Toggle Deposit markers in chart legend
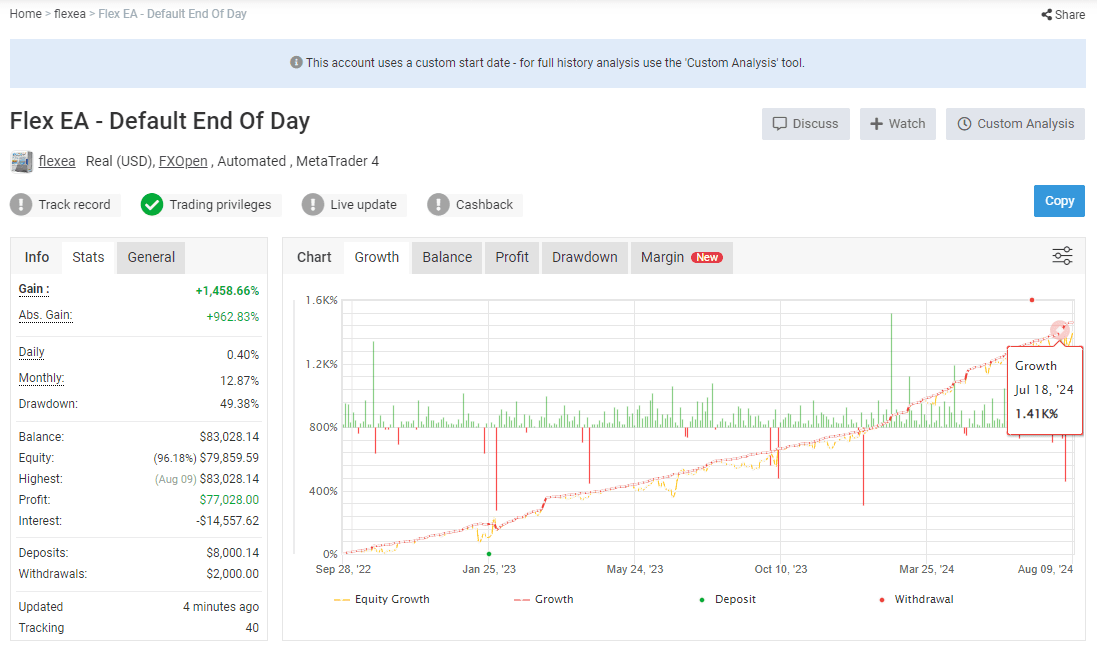This screenshot has height=650, width=1097. coord(727,599)
